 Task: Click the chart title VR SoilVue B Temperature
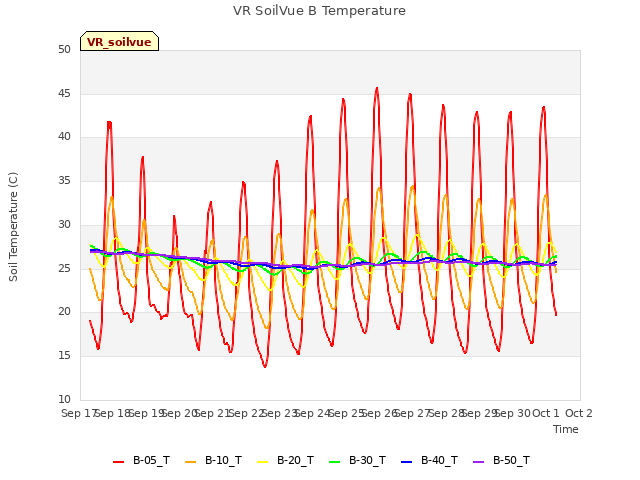320,11
